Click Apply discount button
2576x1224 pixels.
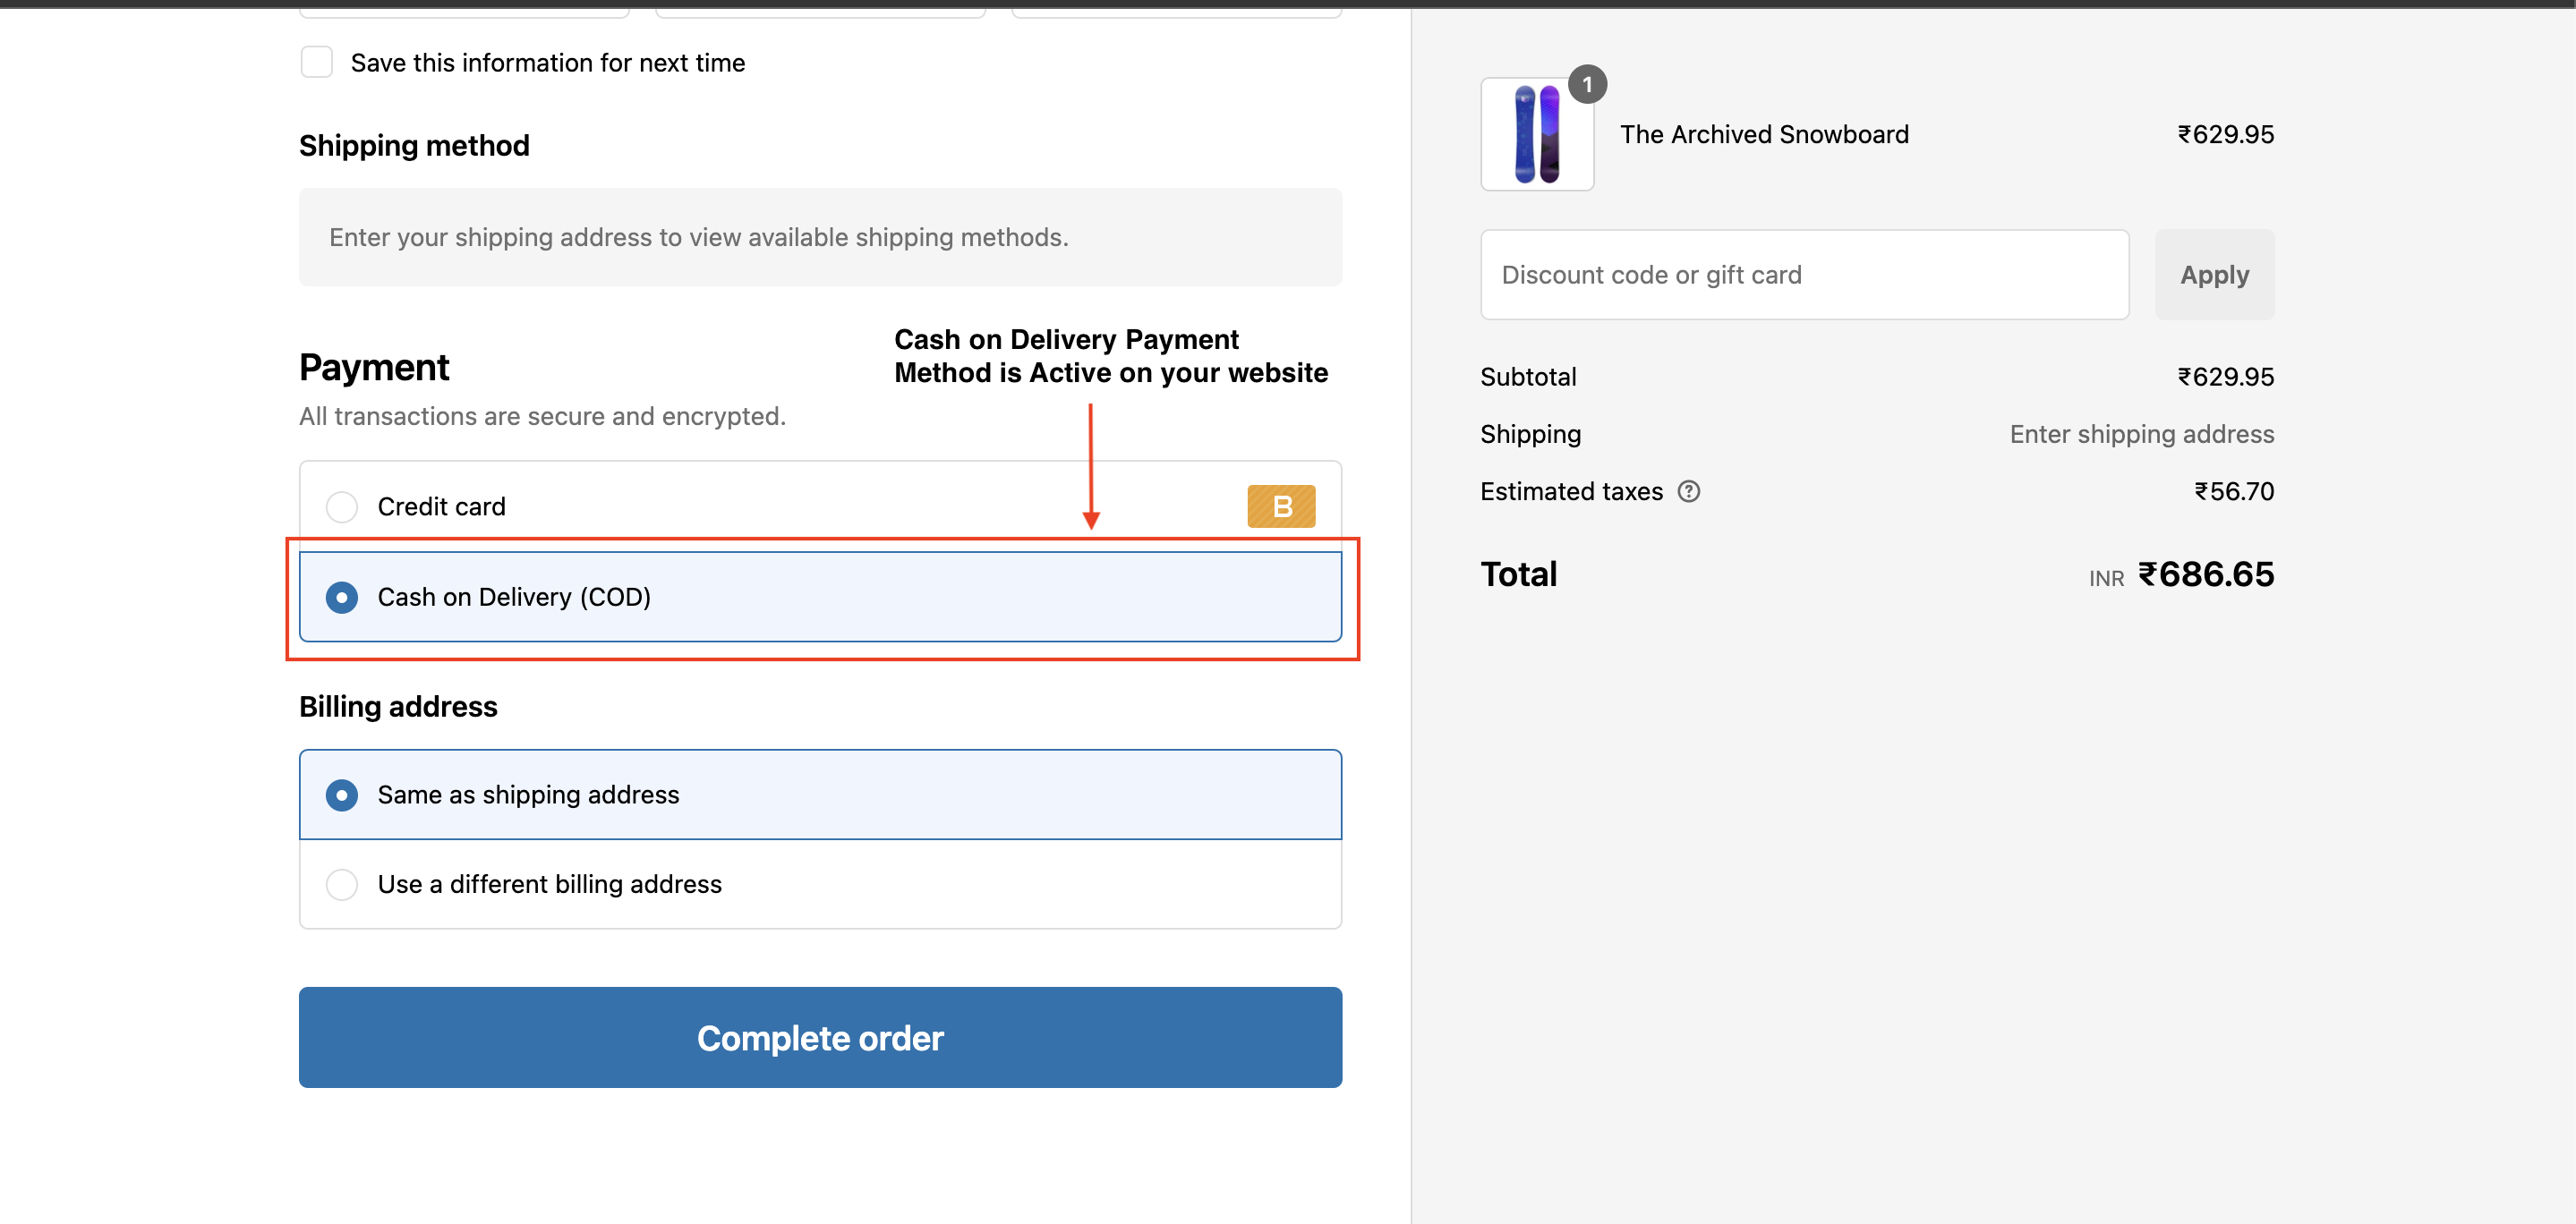pos(2214,275)
